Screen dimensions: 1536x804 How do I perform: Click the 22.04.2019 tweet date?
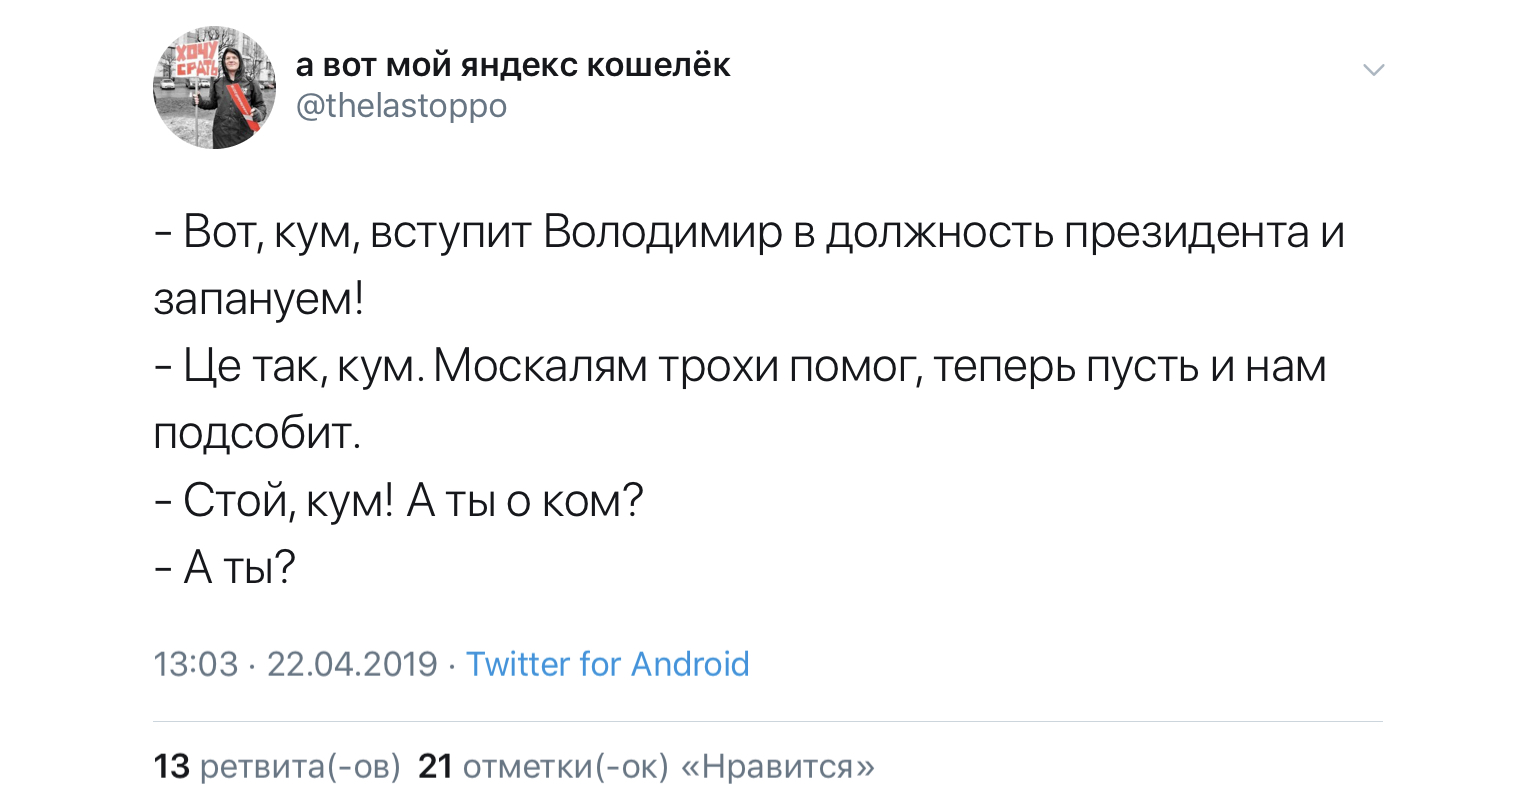(353, 664)
